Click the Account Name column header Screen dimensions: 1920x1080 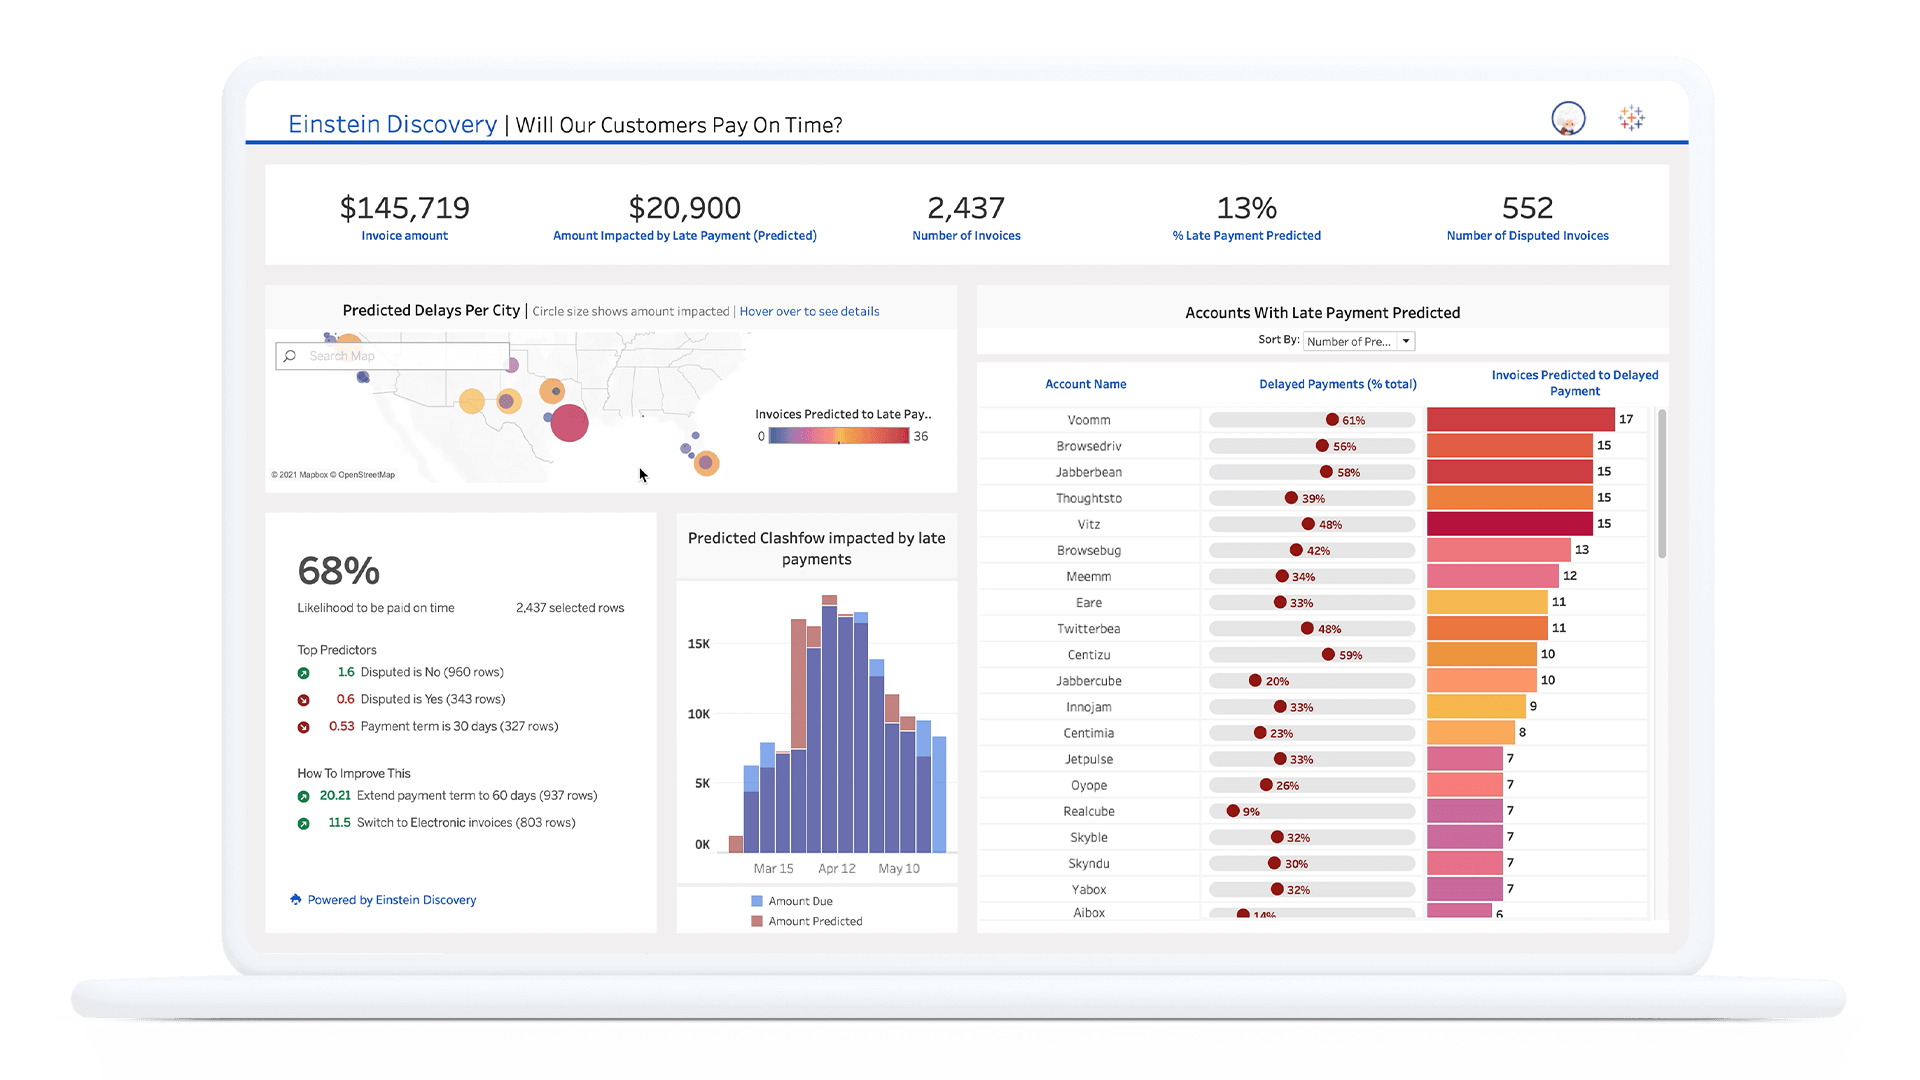(1086, 384)
